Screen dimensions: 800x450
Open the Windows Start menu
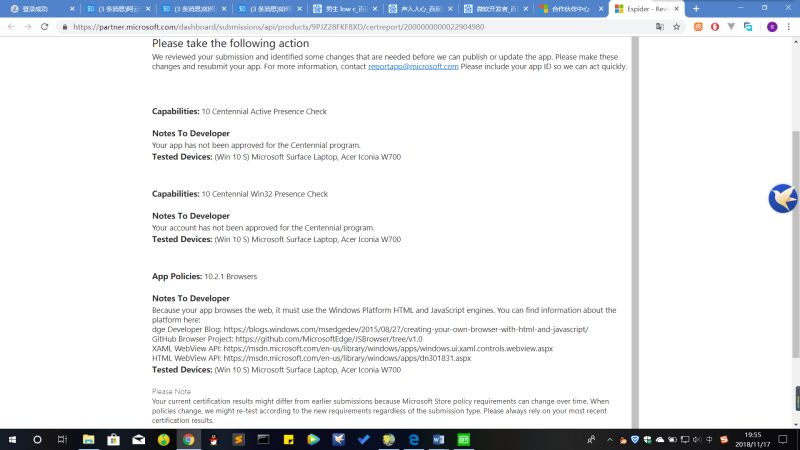(12, 439)
